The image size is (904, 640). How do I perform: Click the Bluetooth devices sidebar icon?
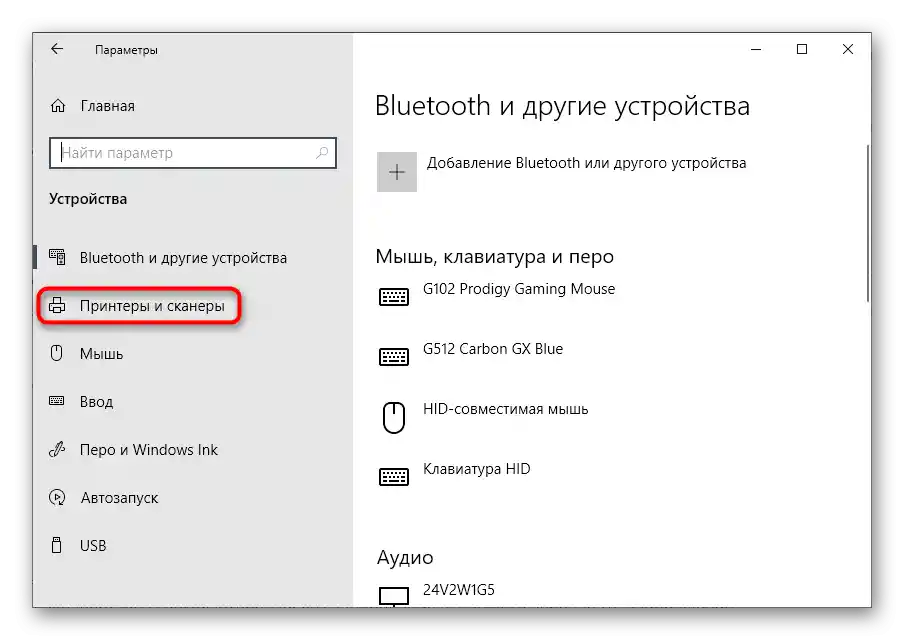click(x=57, y=257)
